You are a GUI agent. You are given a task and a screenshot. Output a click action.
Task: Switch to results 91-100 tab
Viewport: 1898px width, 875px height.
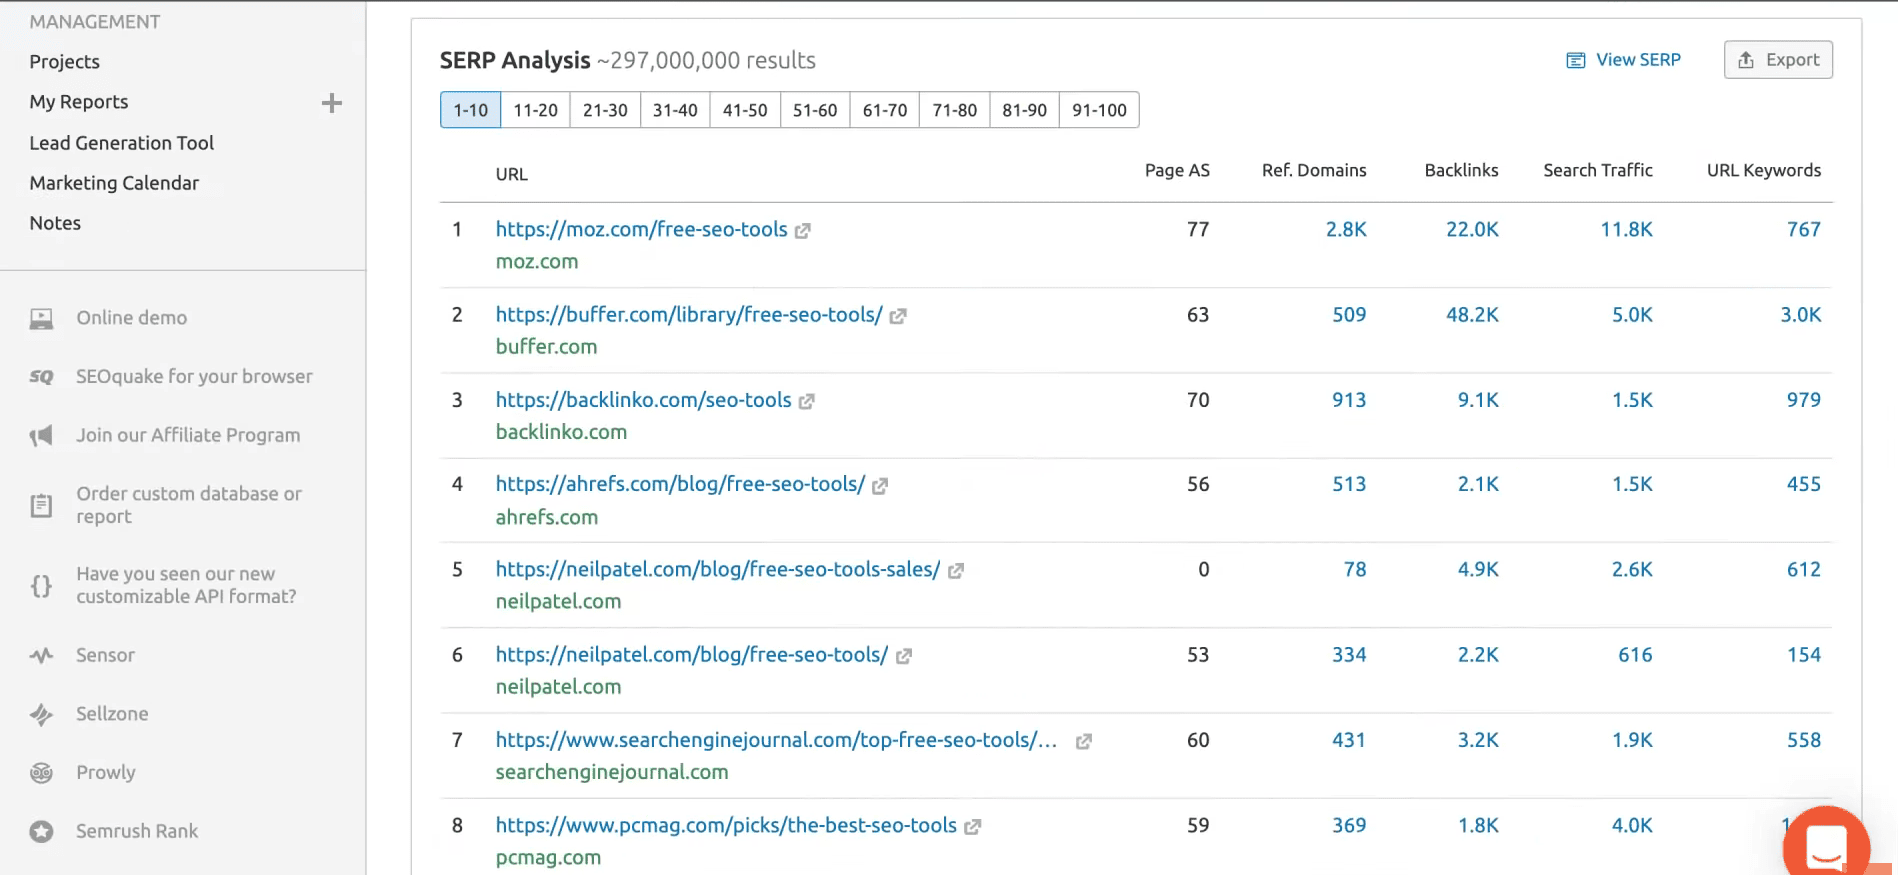coord(1099,110)
